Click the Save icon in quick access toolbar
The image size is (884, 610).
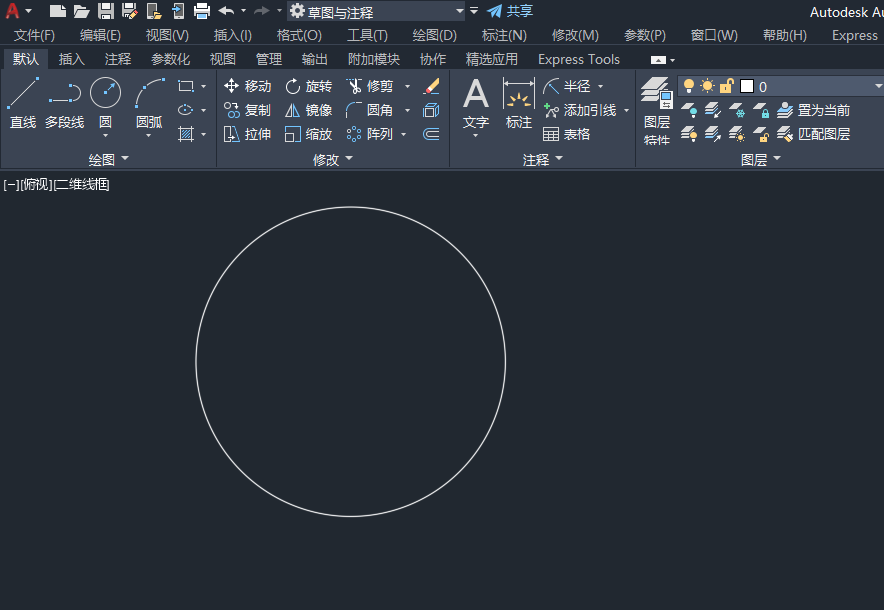(x=105, y=11)
